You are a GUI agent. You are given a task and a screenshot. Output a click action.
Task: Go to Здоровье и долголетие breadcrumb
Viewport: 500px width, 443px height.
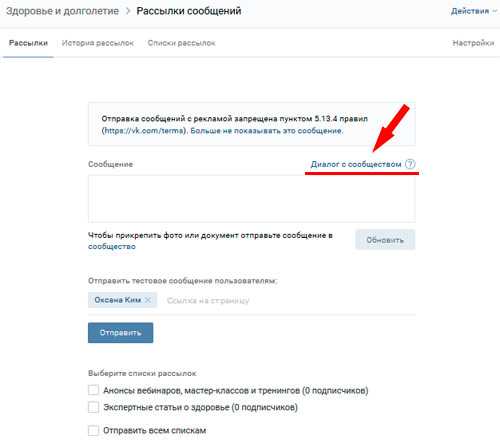[x=62, y=11]
